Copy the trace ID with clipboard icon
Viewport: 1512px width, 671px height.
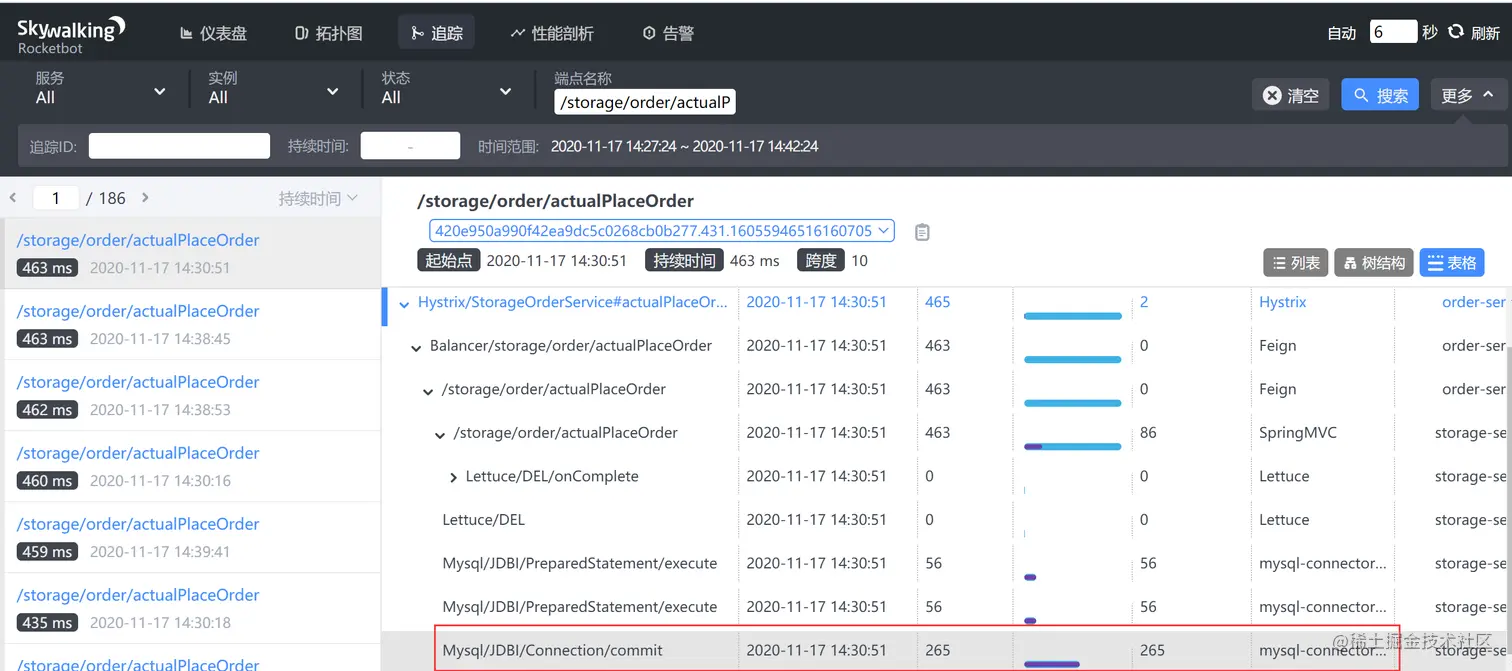(x=922, y=232)
